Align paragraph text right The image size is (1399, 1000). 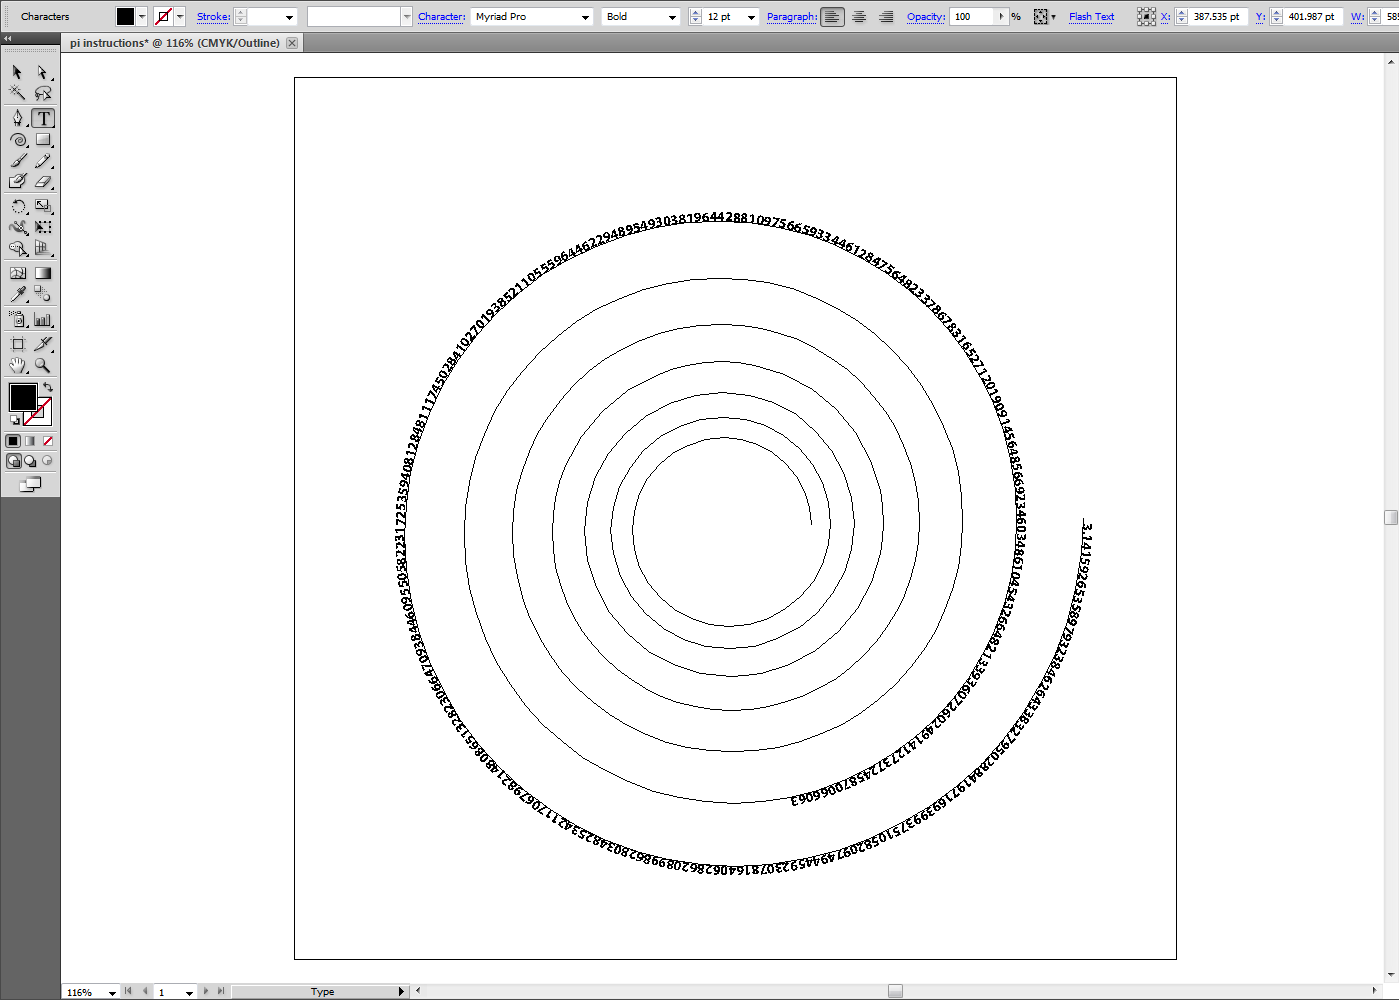point(886,17)
